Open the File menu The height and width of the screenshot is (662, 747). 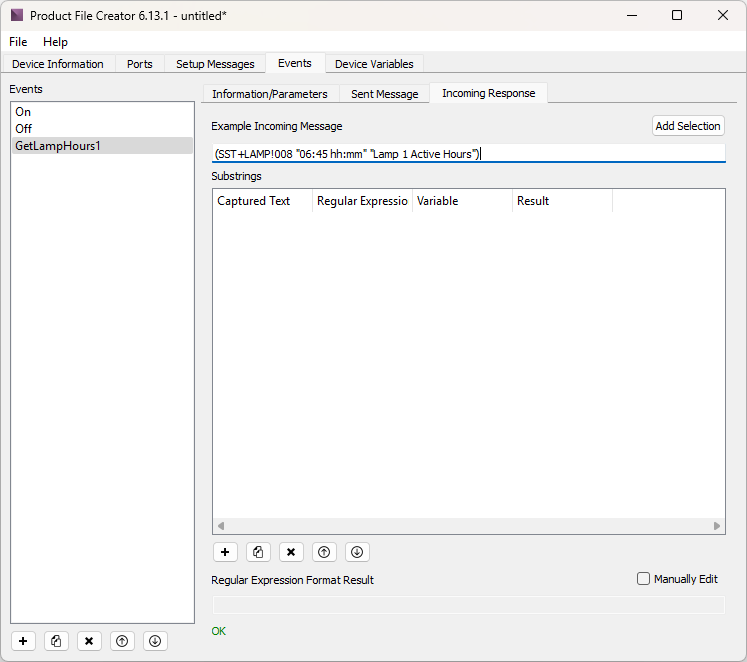click(x=18, y=42)
